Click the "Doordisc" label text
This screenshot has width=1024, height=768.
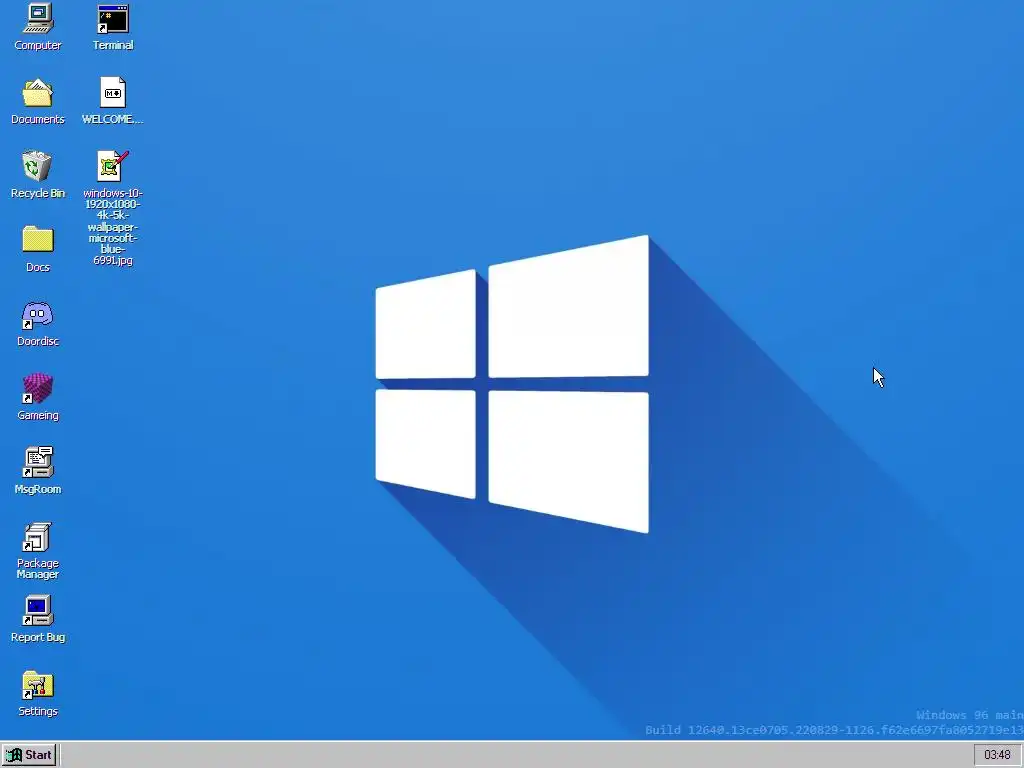click(x=38, y=342)
